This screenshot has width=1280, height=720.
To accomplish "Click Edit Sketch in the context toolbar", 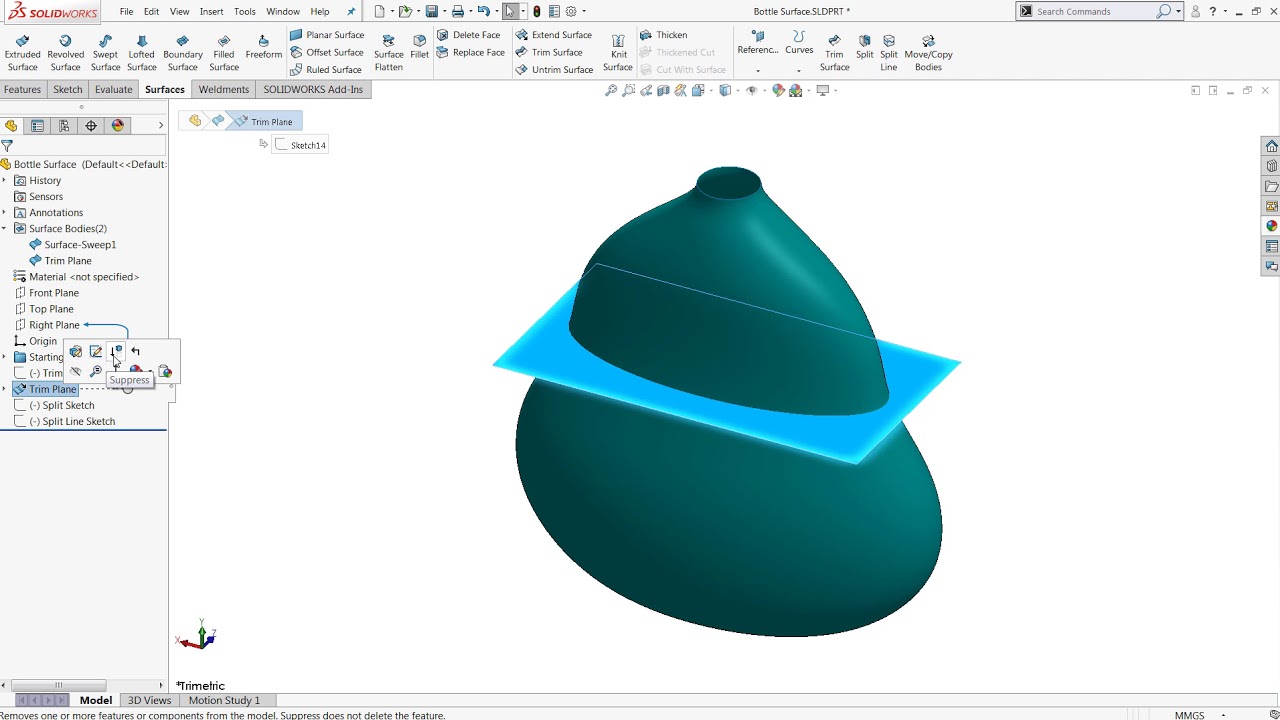I will (x=96, y=351).
